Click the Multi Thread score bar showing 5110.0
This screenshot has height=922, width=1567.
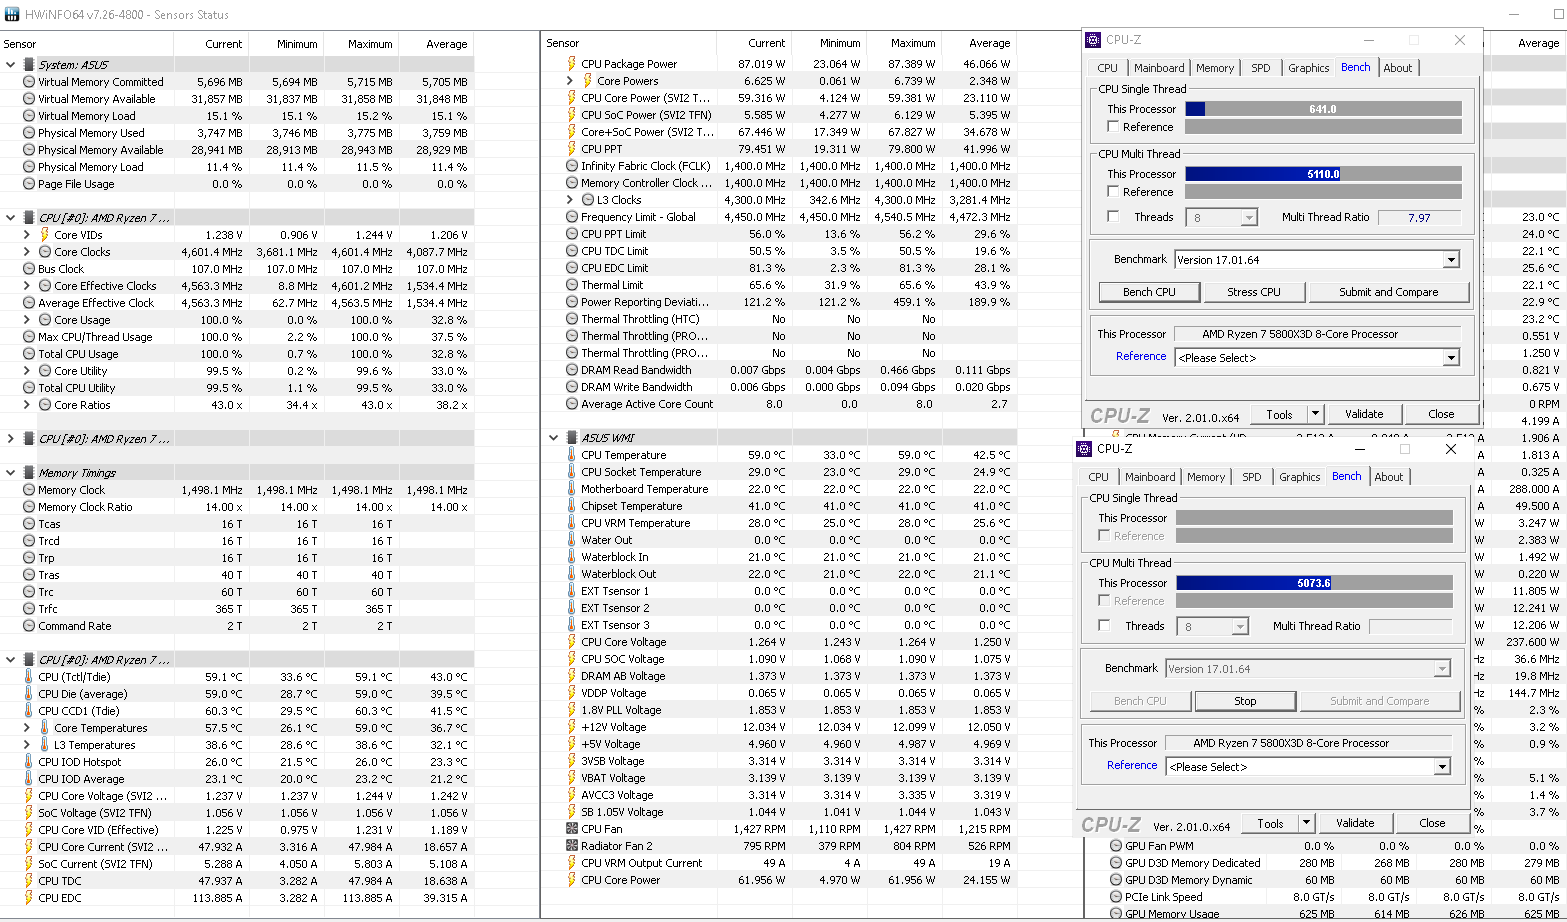[1323, 174]
